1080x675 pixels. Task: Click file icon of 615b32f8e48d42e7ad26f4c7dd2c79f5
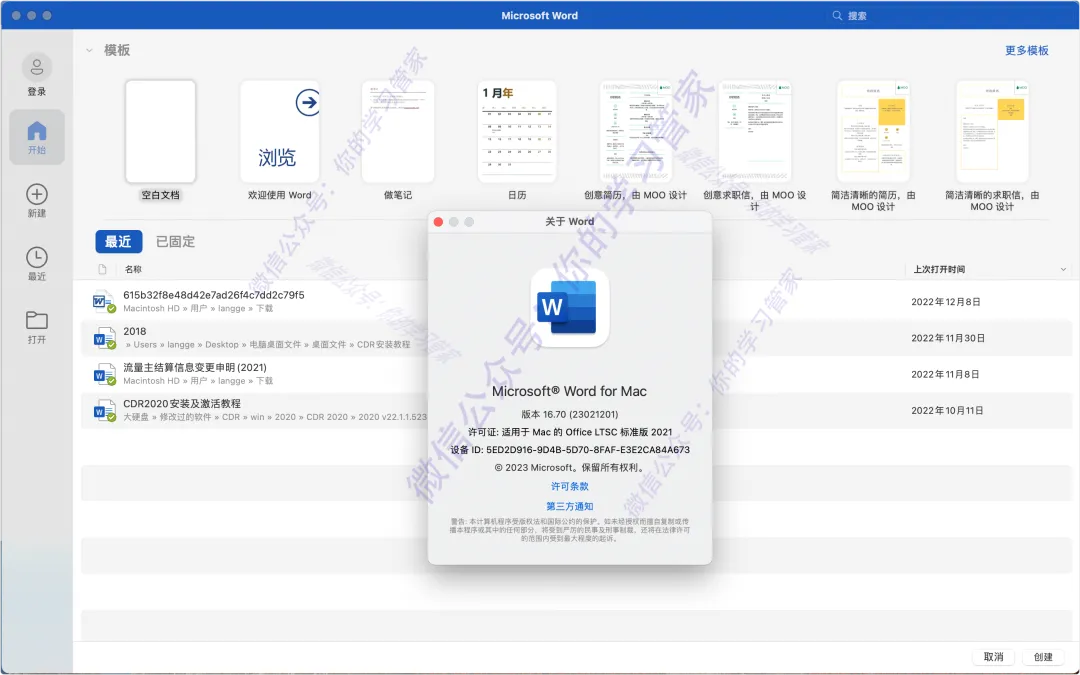(103, 302)
